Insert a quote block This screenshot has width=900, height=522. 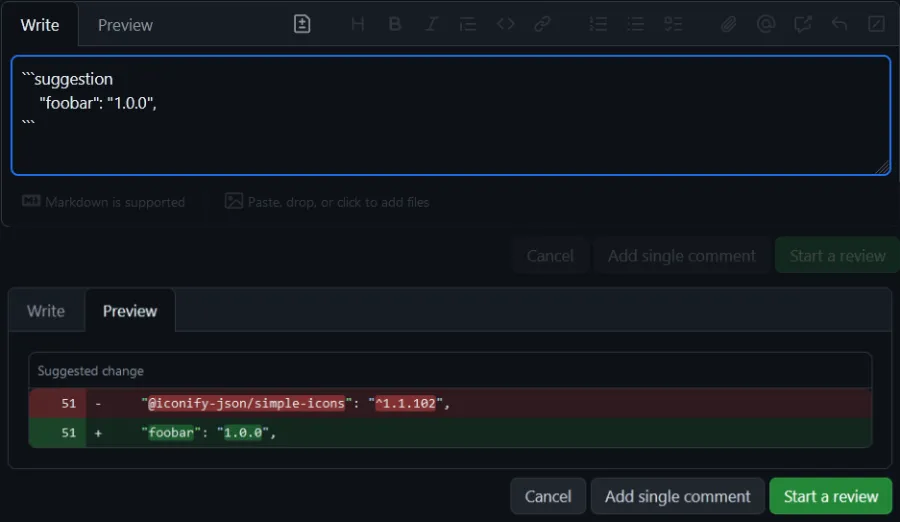point(467,24)
